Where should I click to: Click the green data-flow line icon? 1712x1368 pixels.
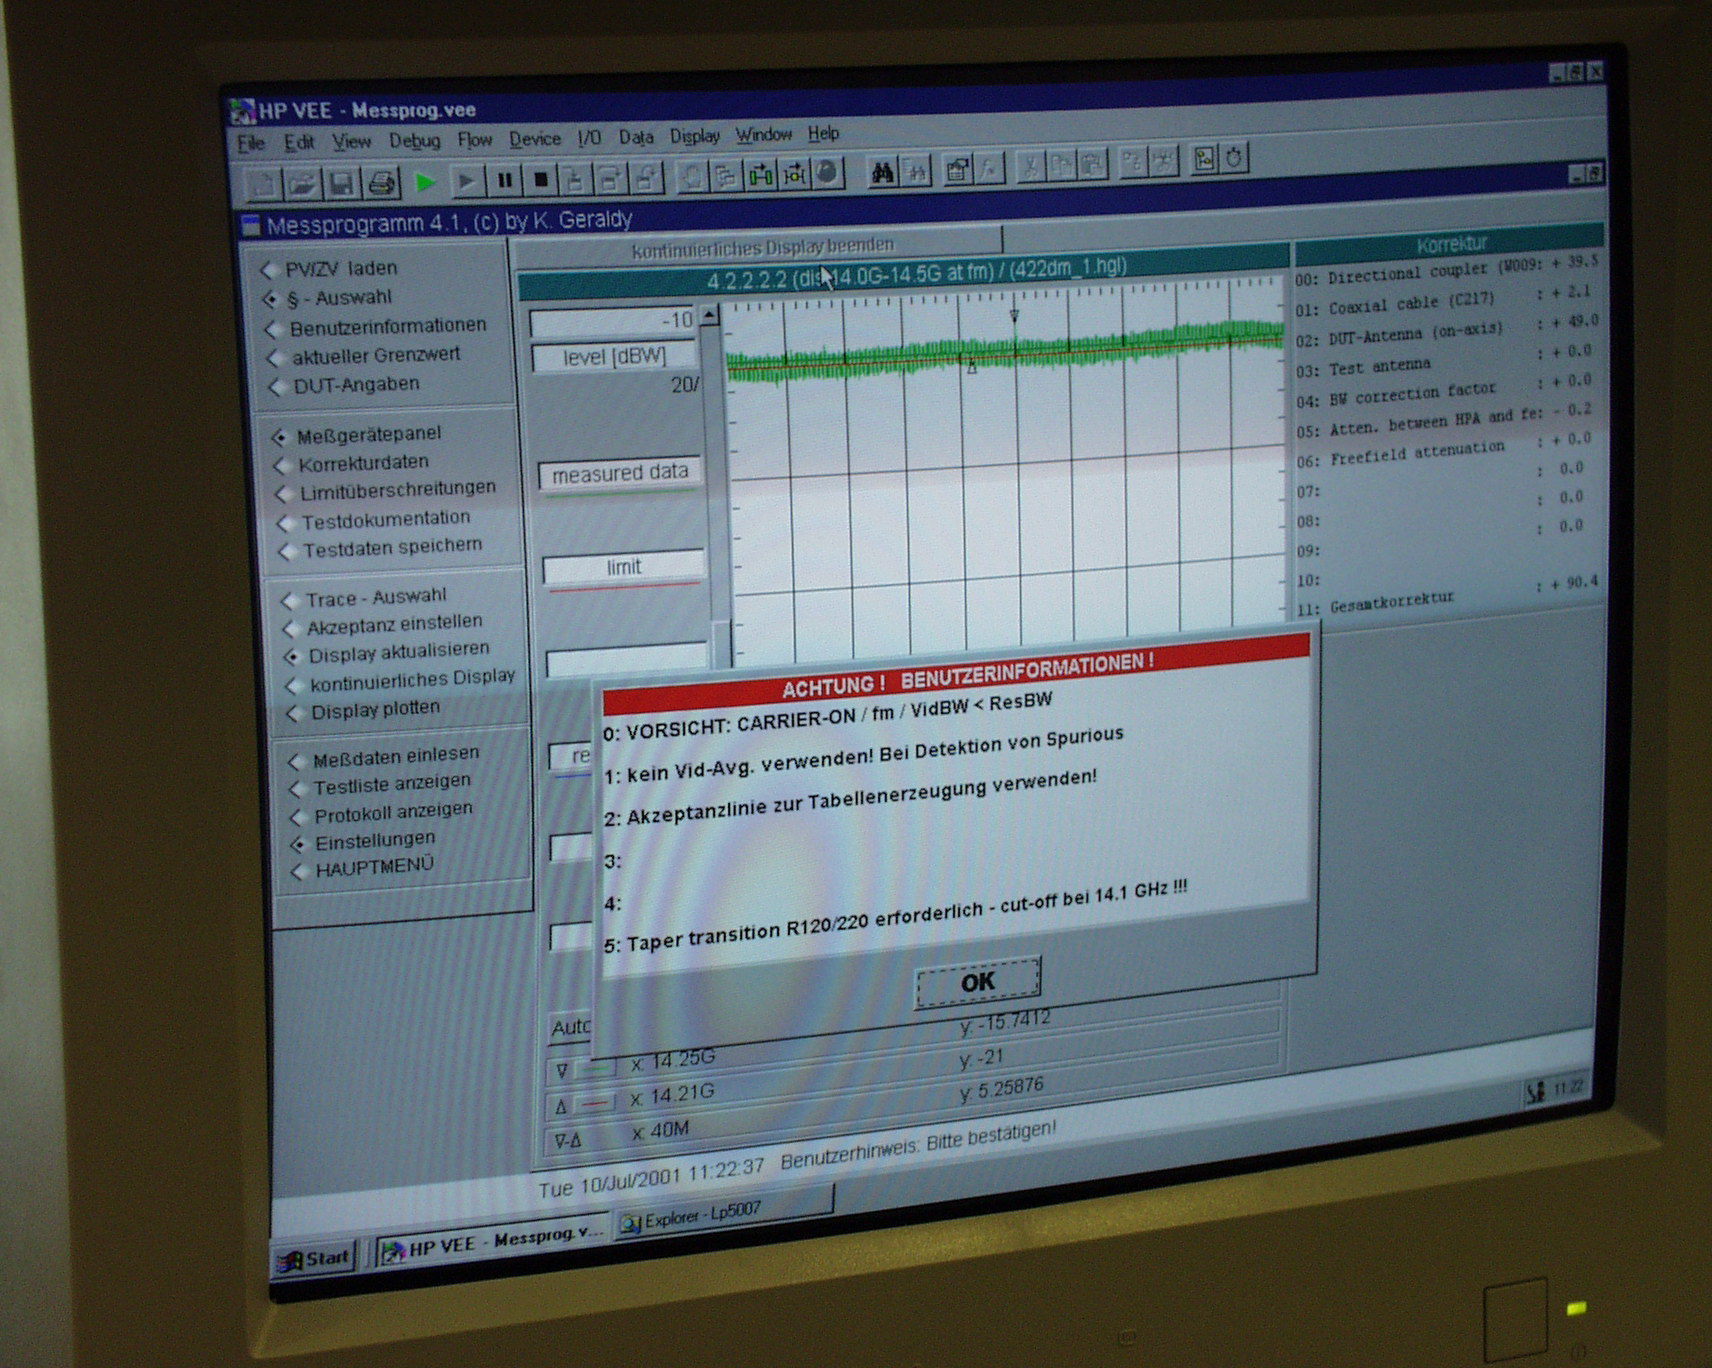pyautogui.click(x=760, y=174)
